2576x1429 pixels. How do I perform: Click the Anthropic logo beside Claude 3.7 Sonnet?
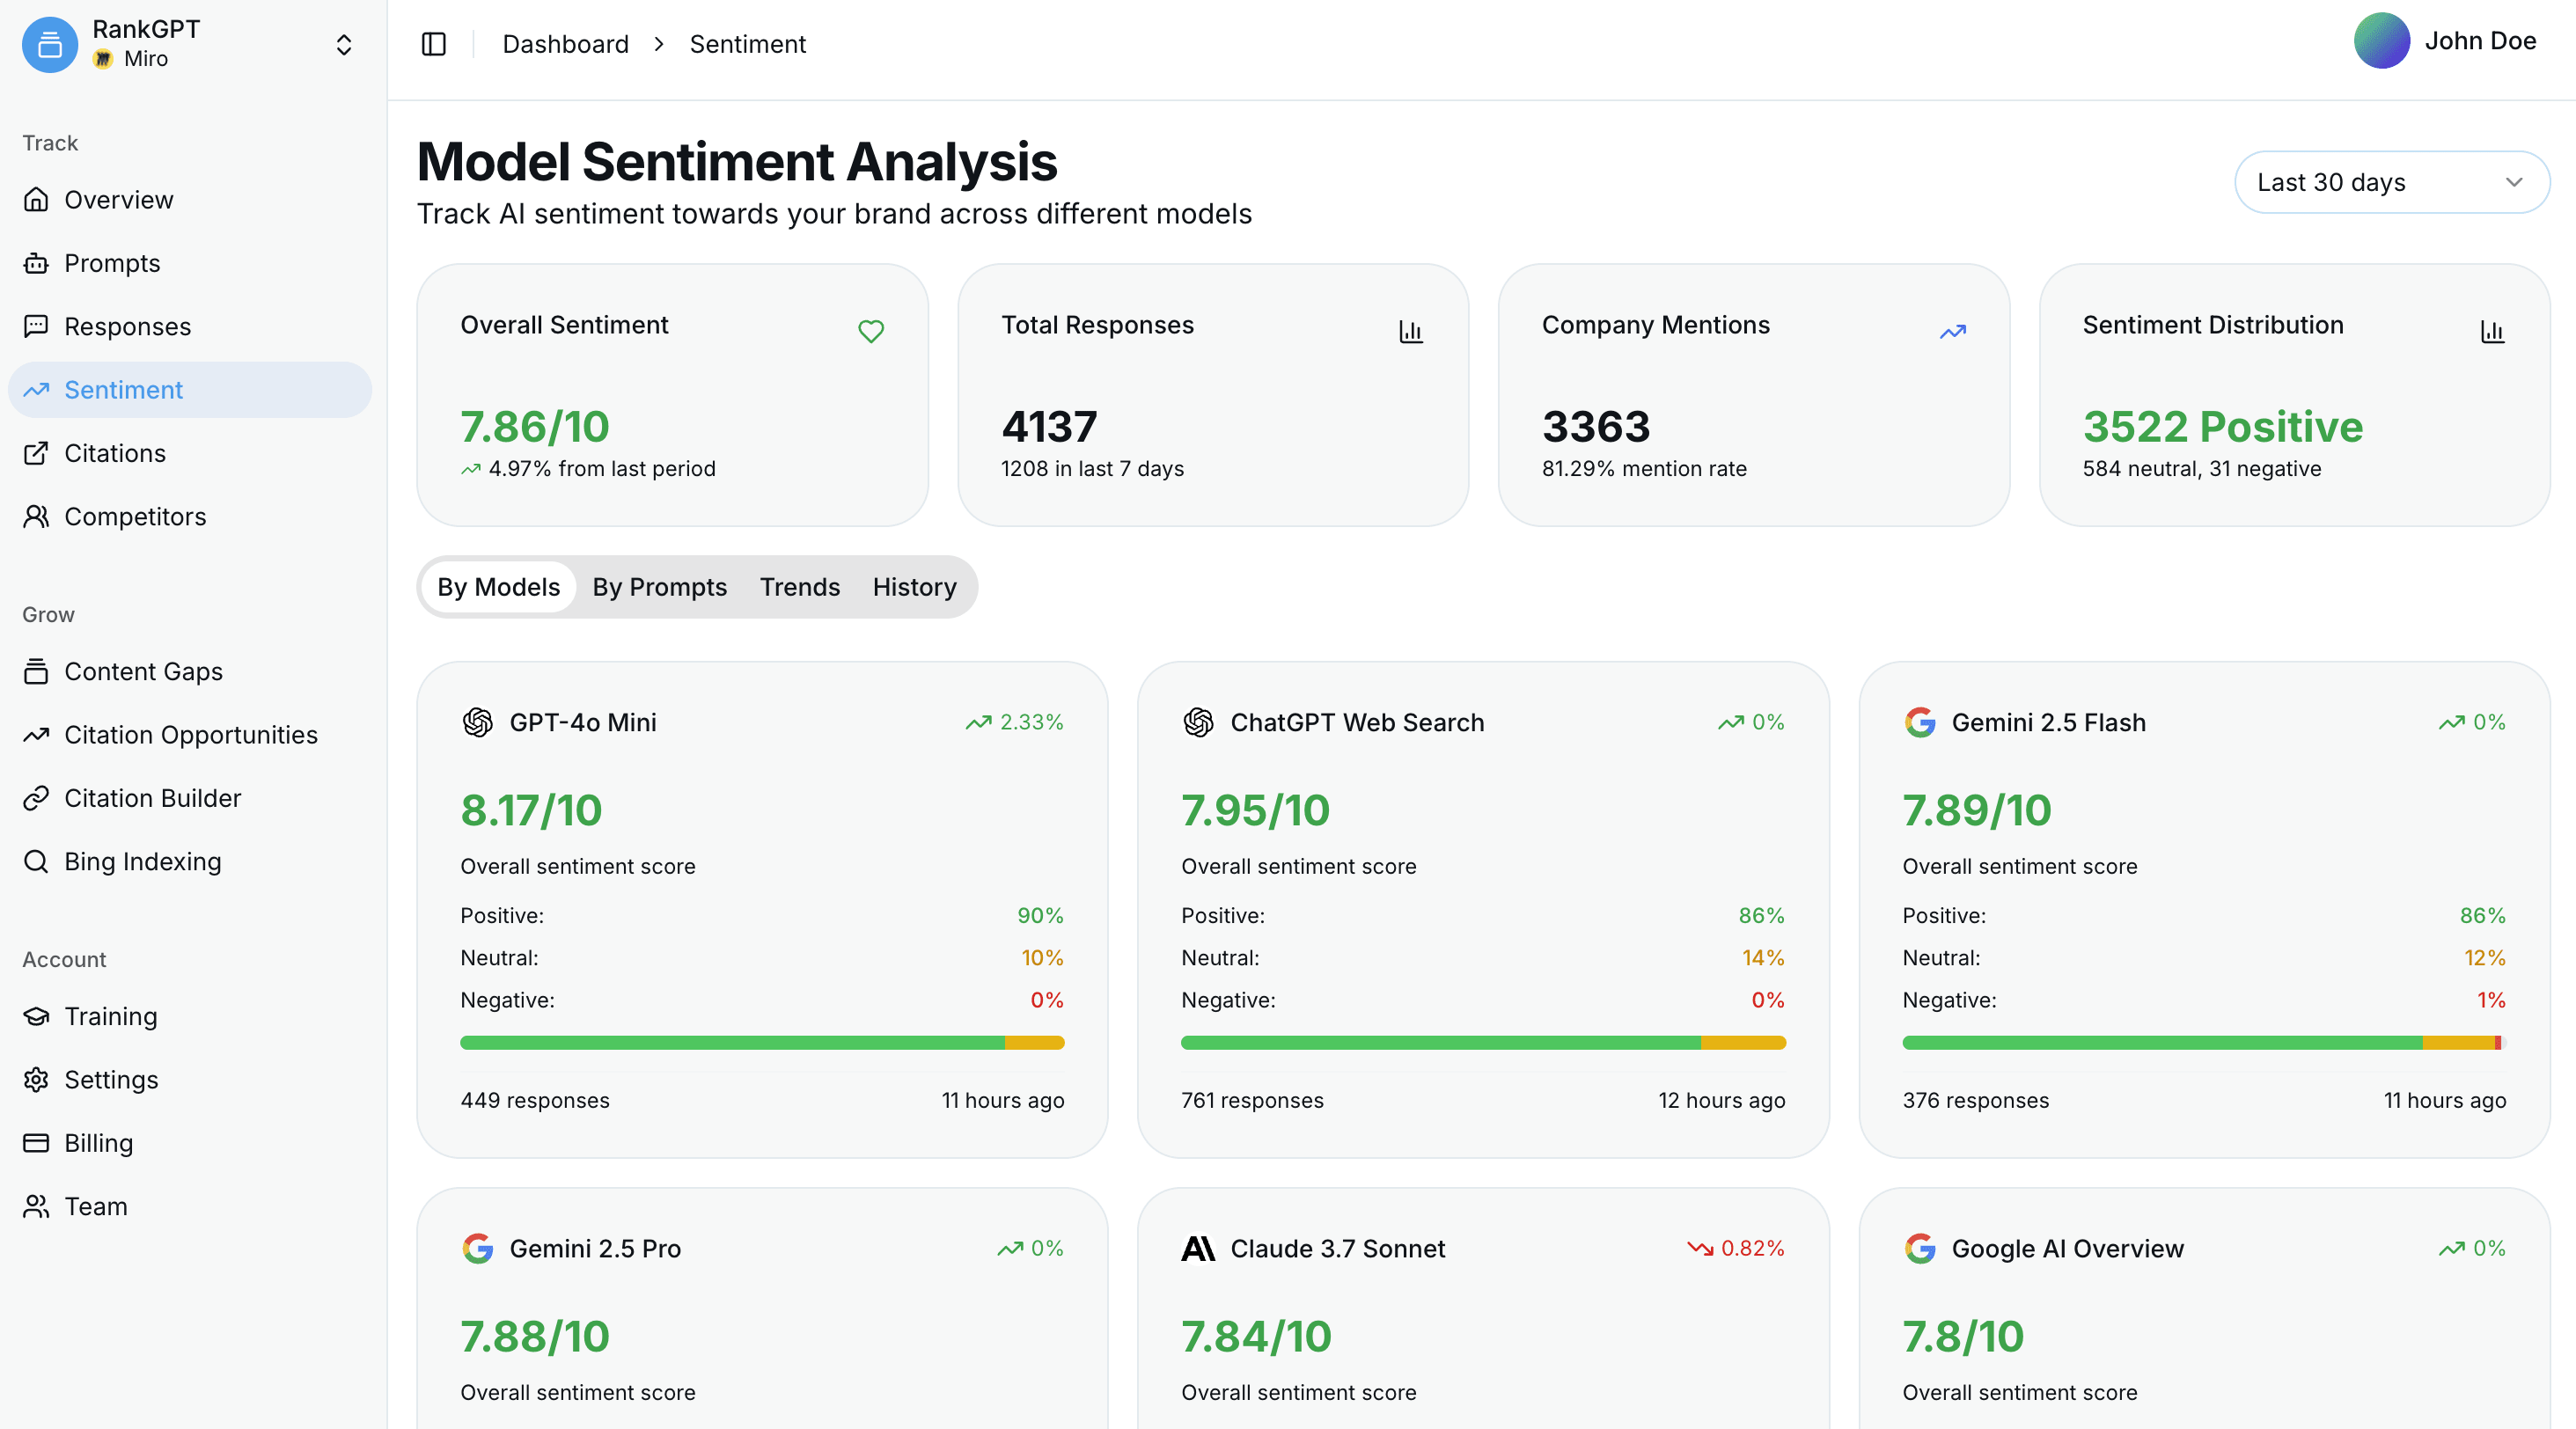[x=1198, y=1248]
